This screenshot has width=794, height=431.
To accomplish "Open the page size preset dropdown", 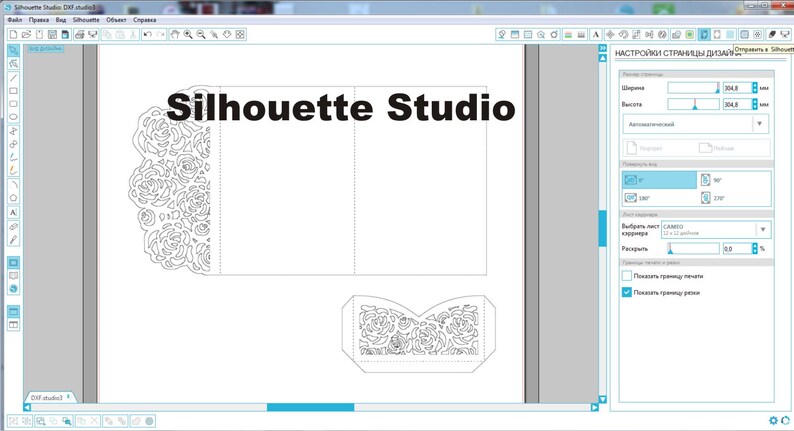I will [x=696, y=124].
